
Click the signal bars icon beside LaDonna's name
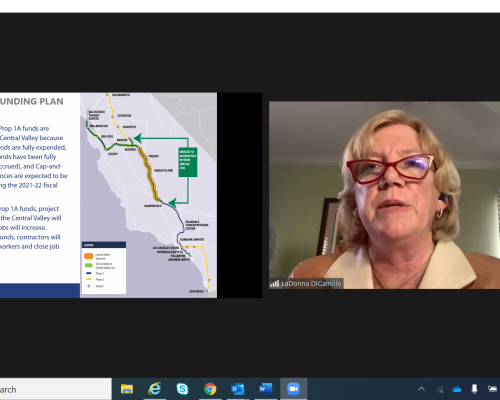[x=275, y=284]
